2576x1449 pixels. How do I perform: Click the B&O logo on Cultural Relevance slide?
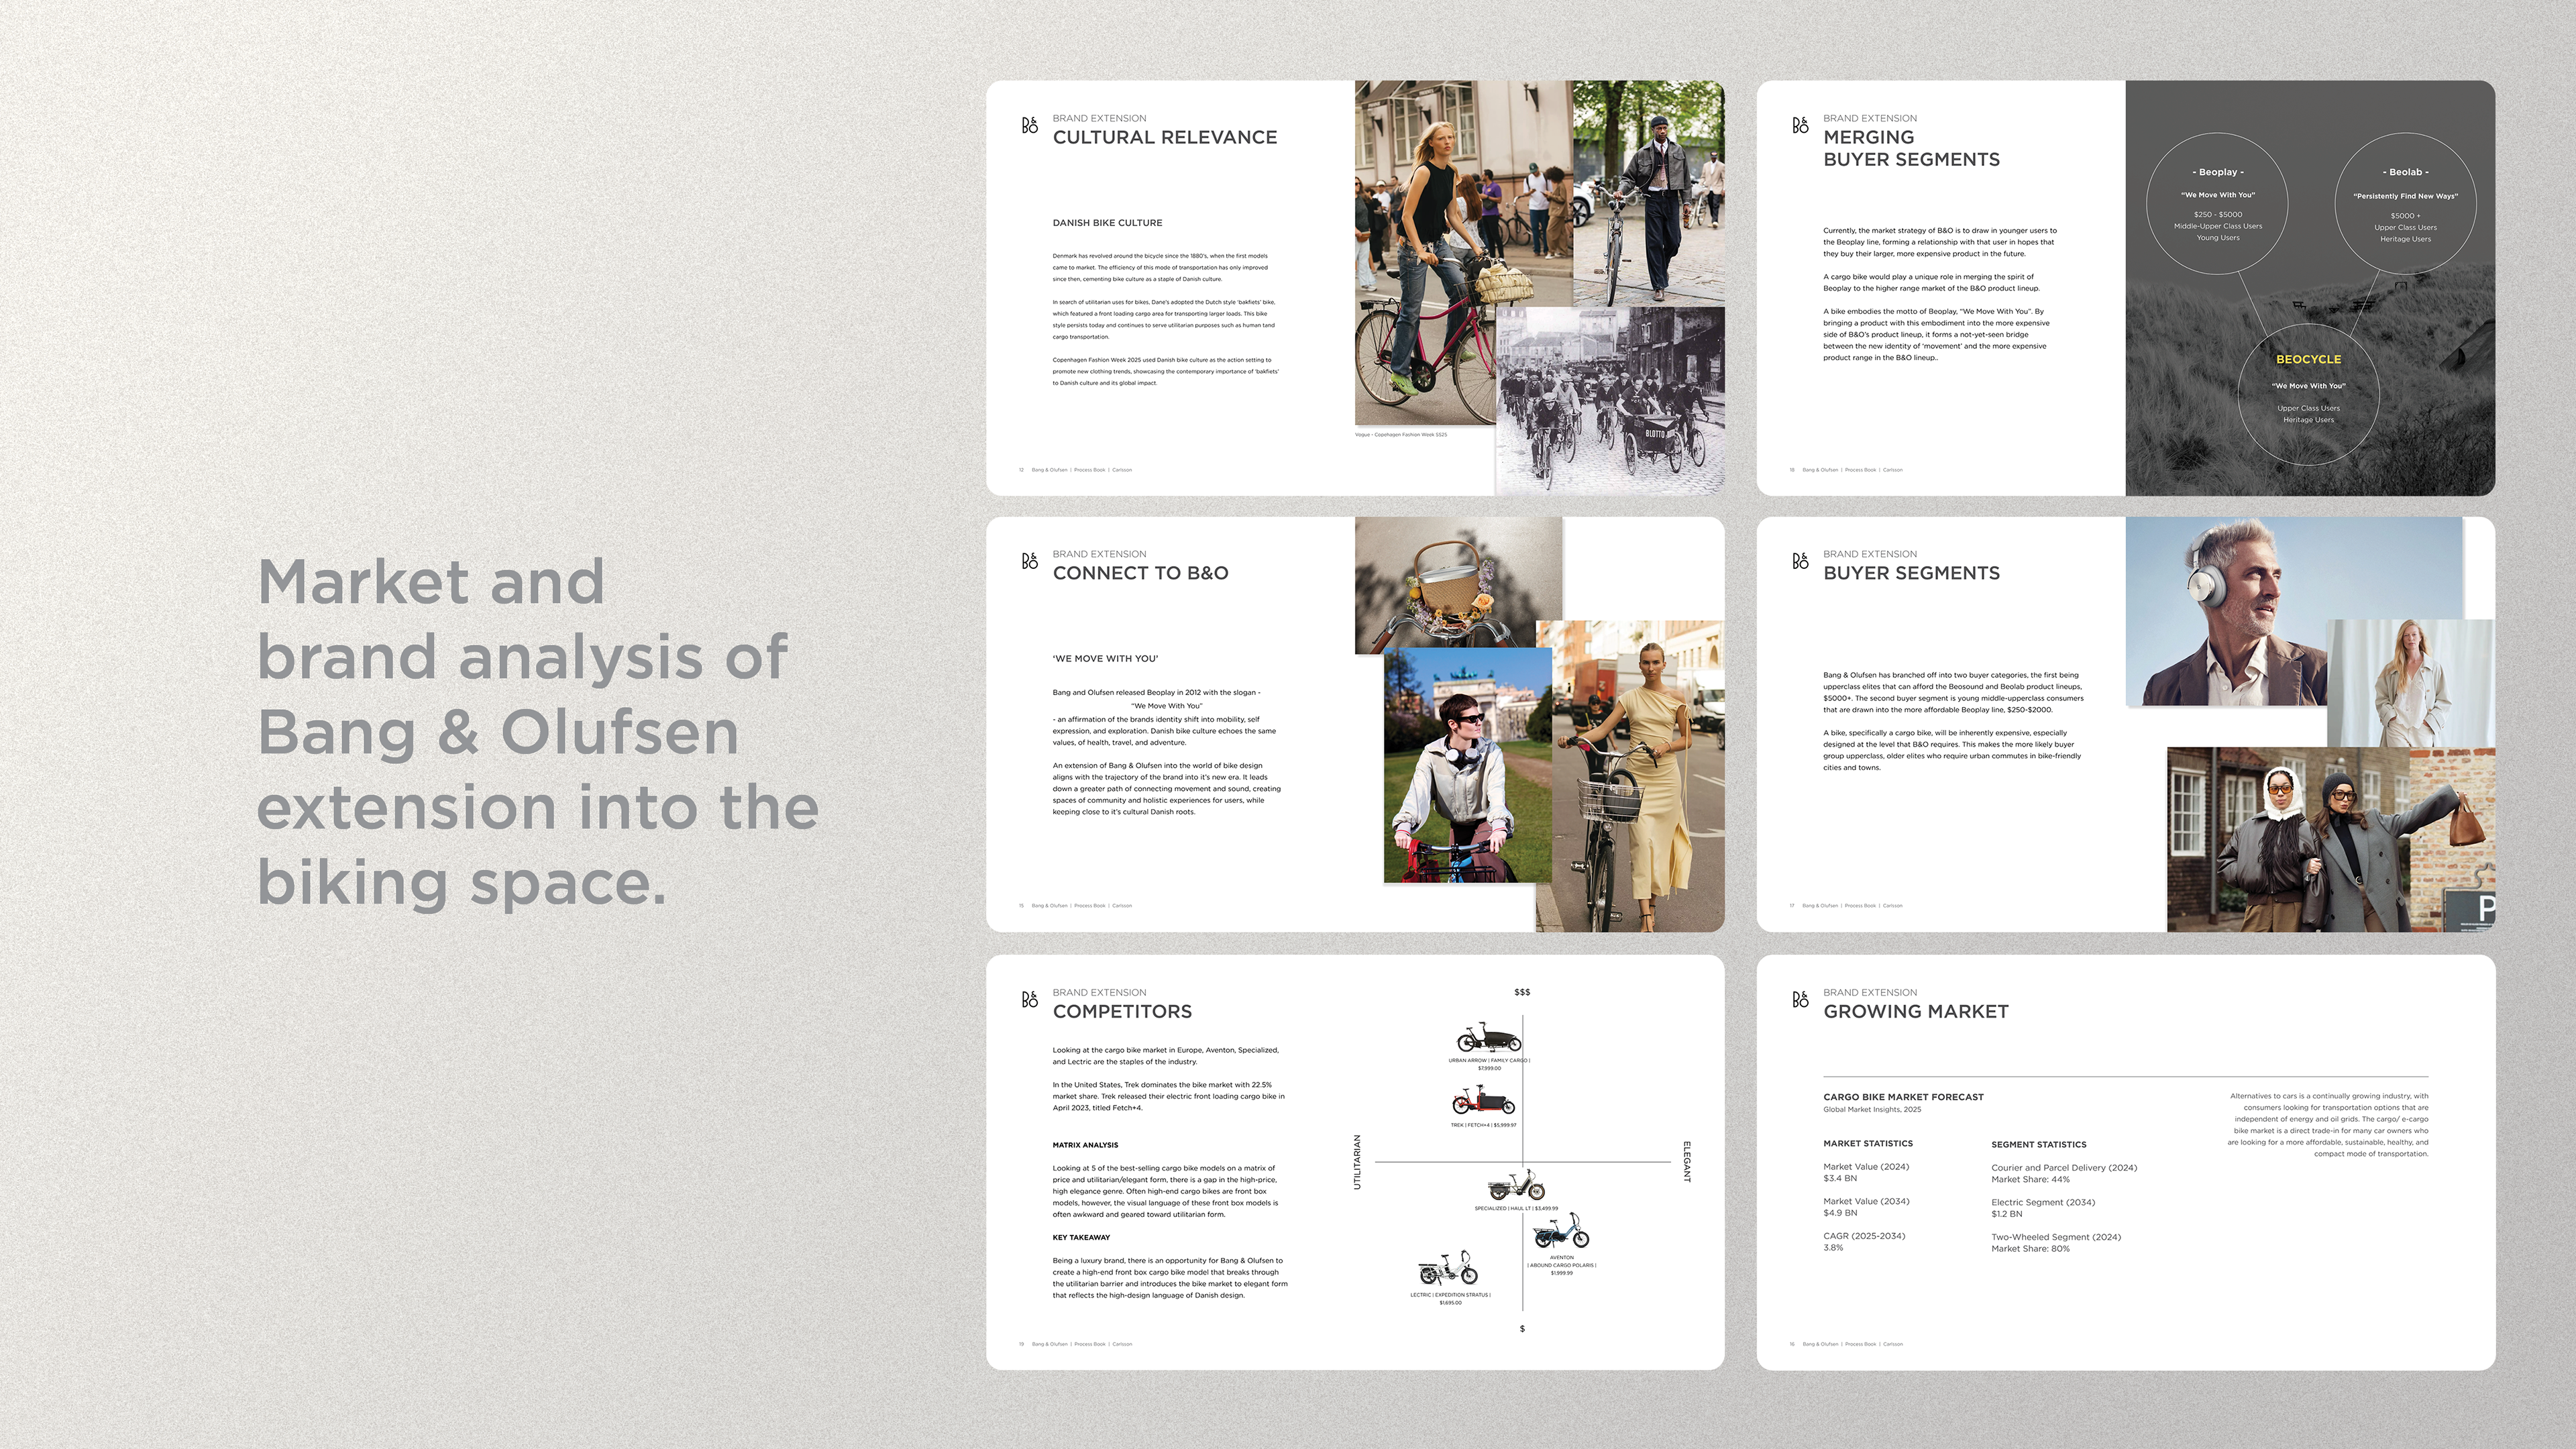click(1029, 125)
